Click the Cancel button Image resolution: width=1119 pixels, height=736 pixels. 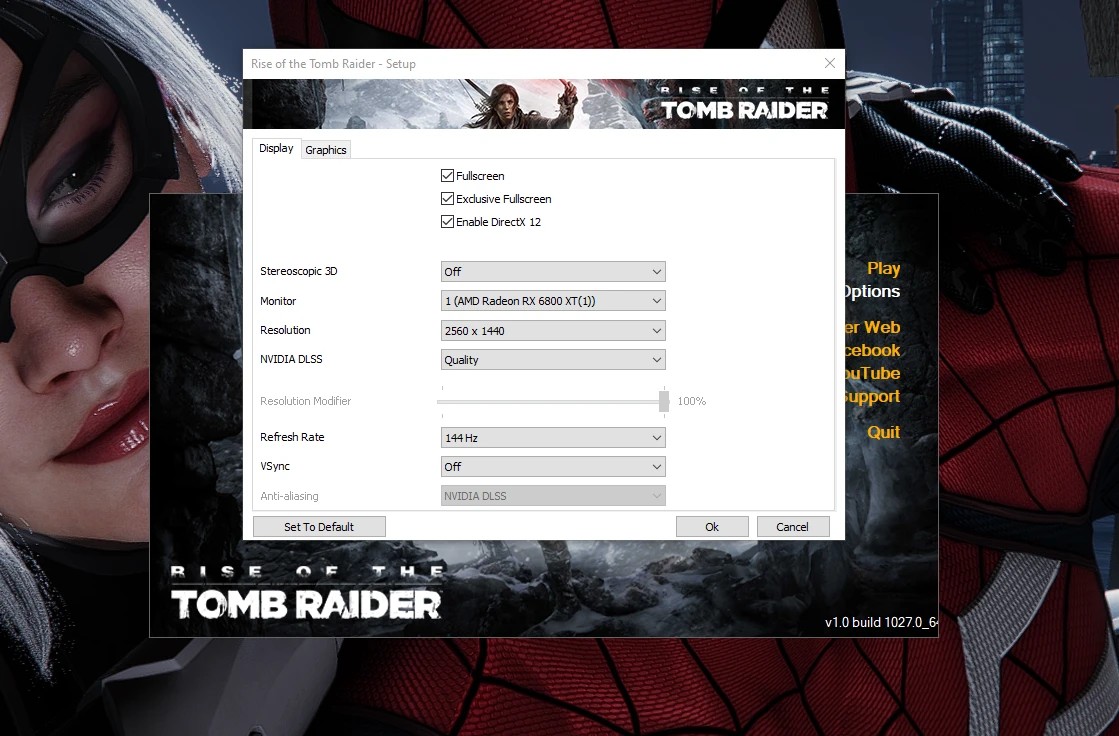tap(792, 527)
